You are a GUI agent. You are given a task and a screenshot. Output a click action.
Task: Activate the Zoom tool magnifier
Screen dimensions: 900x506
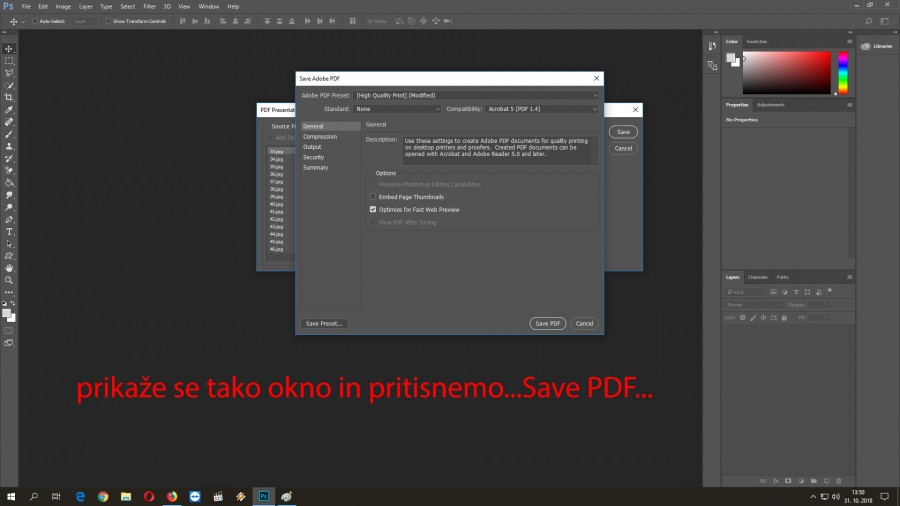point(9,280)
